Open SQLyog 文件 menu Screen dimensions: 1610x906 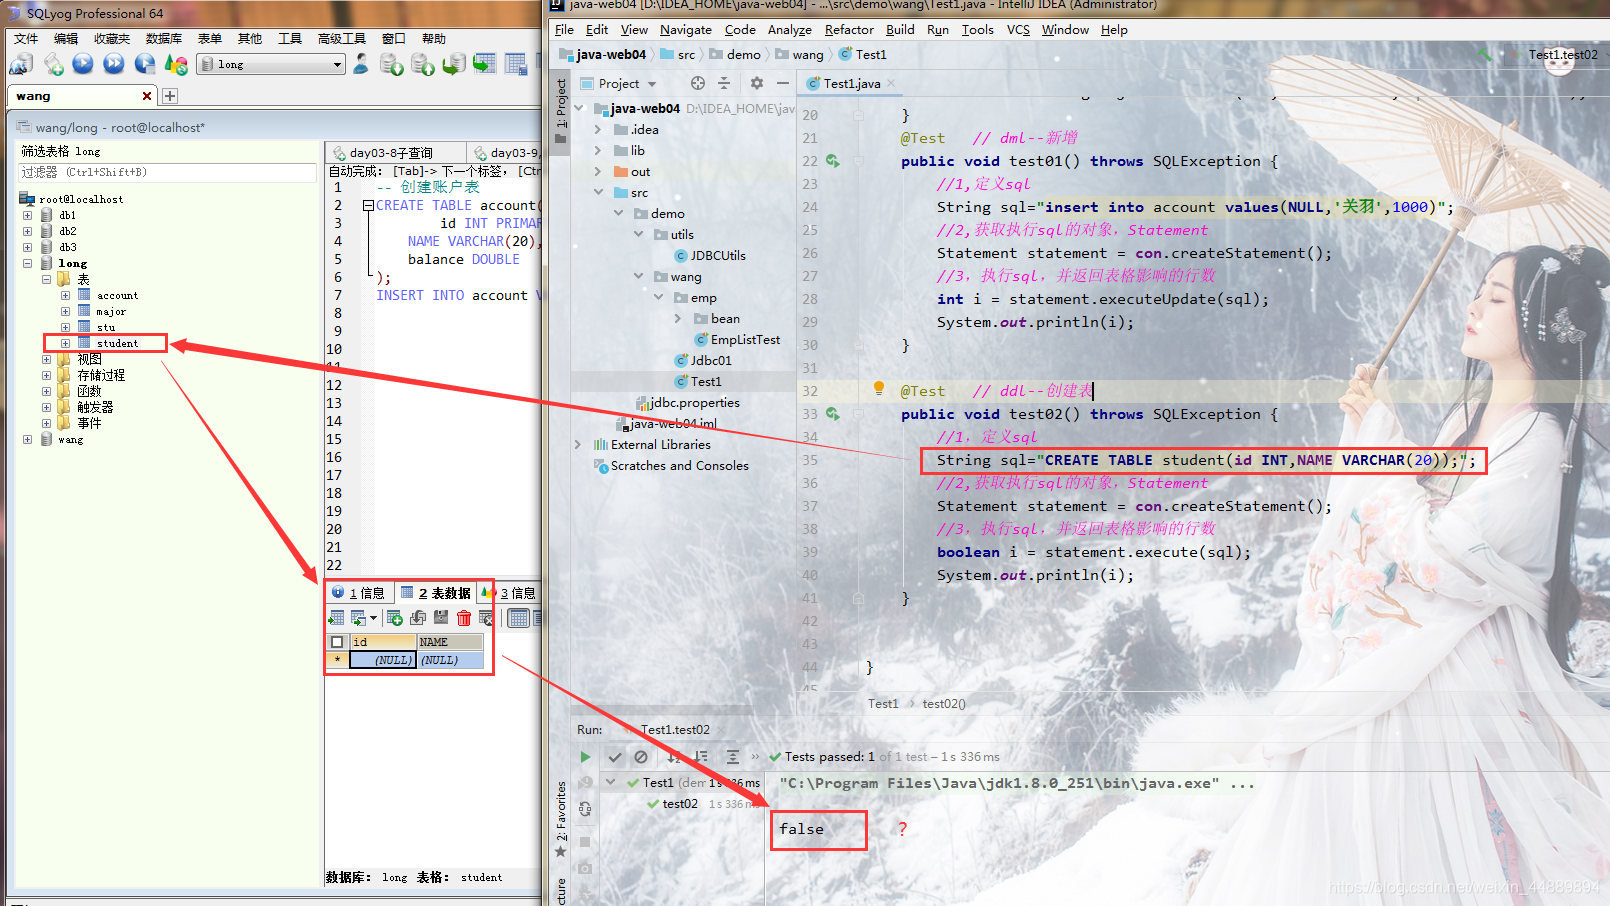pos(26,38)
